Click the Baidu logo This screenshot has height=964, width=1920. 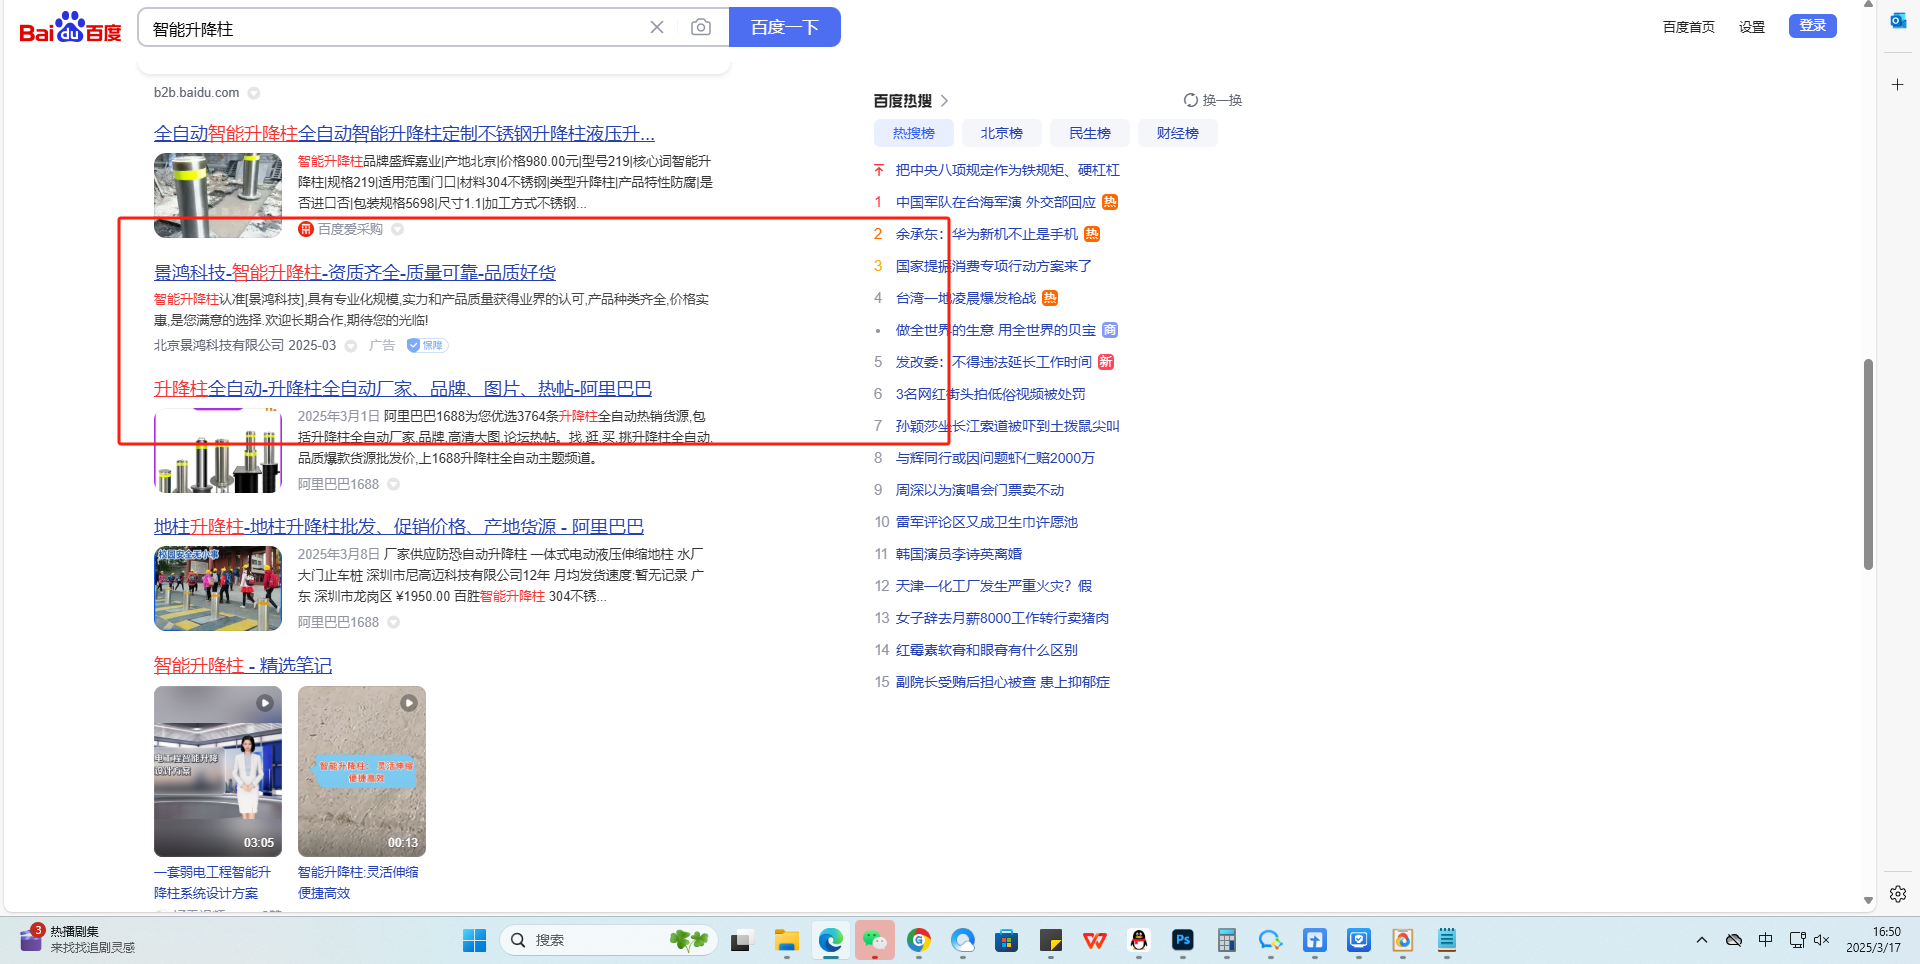[x=70, y=28]
